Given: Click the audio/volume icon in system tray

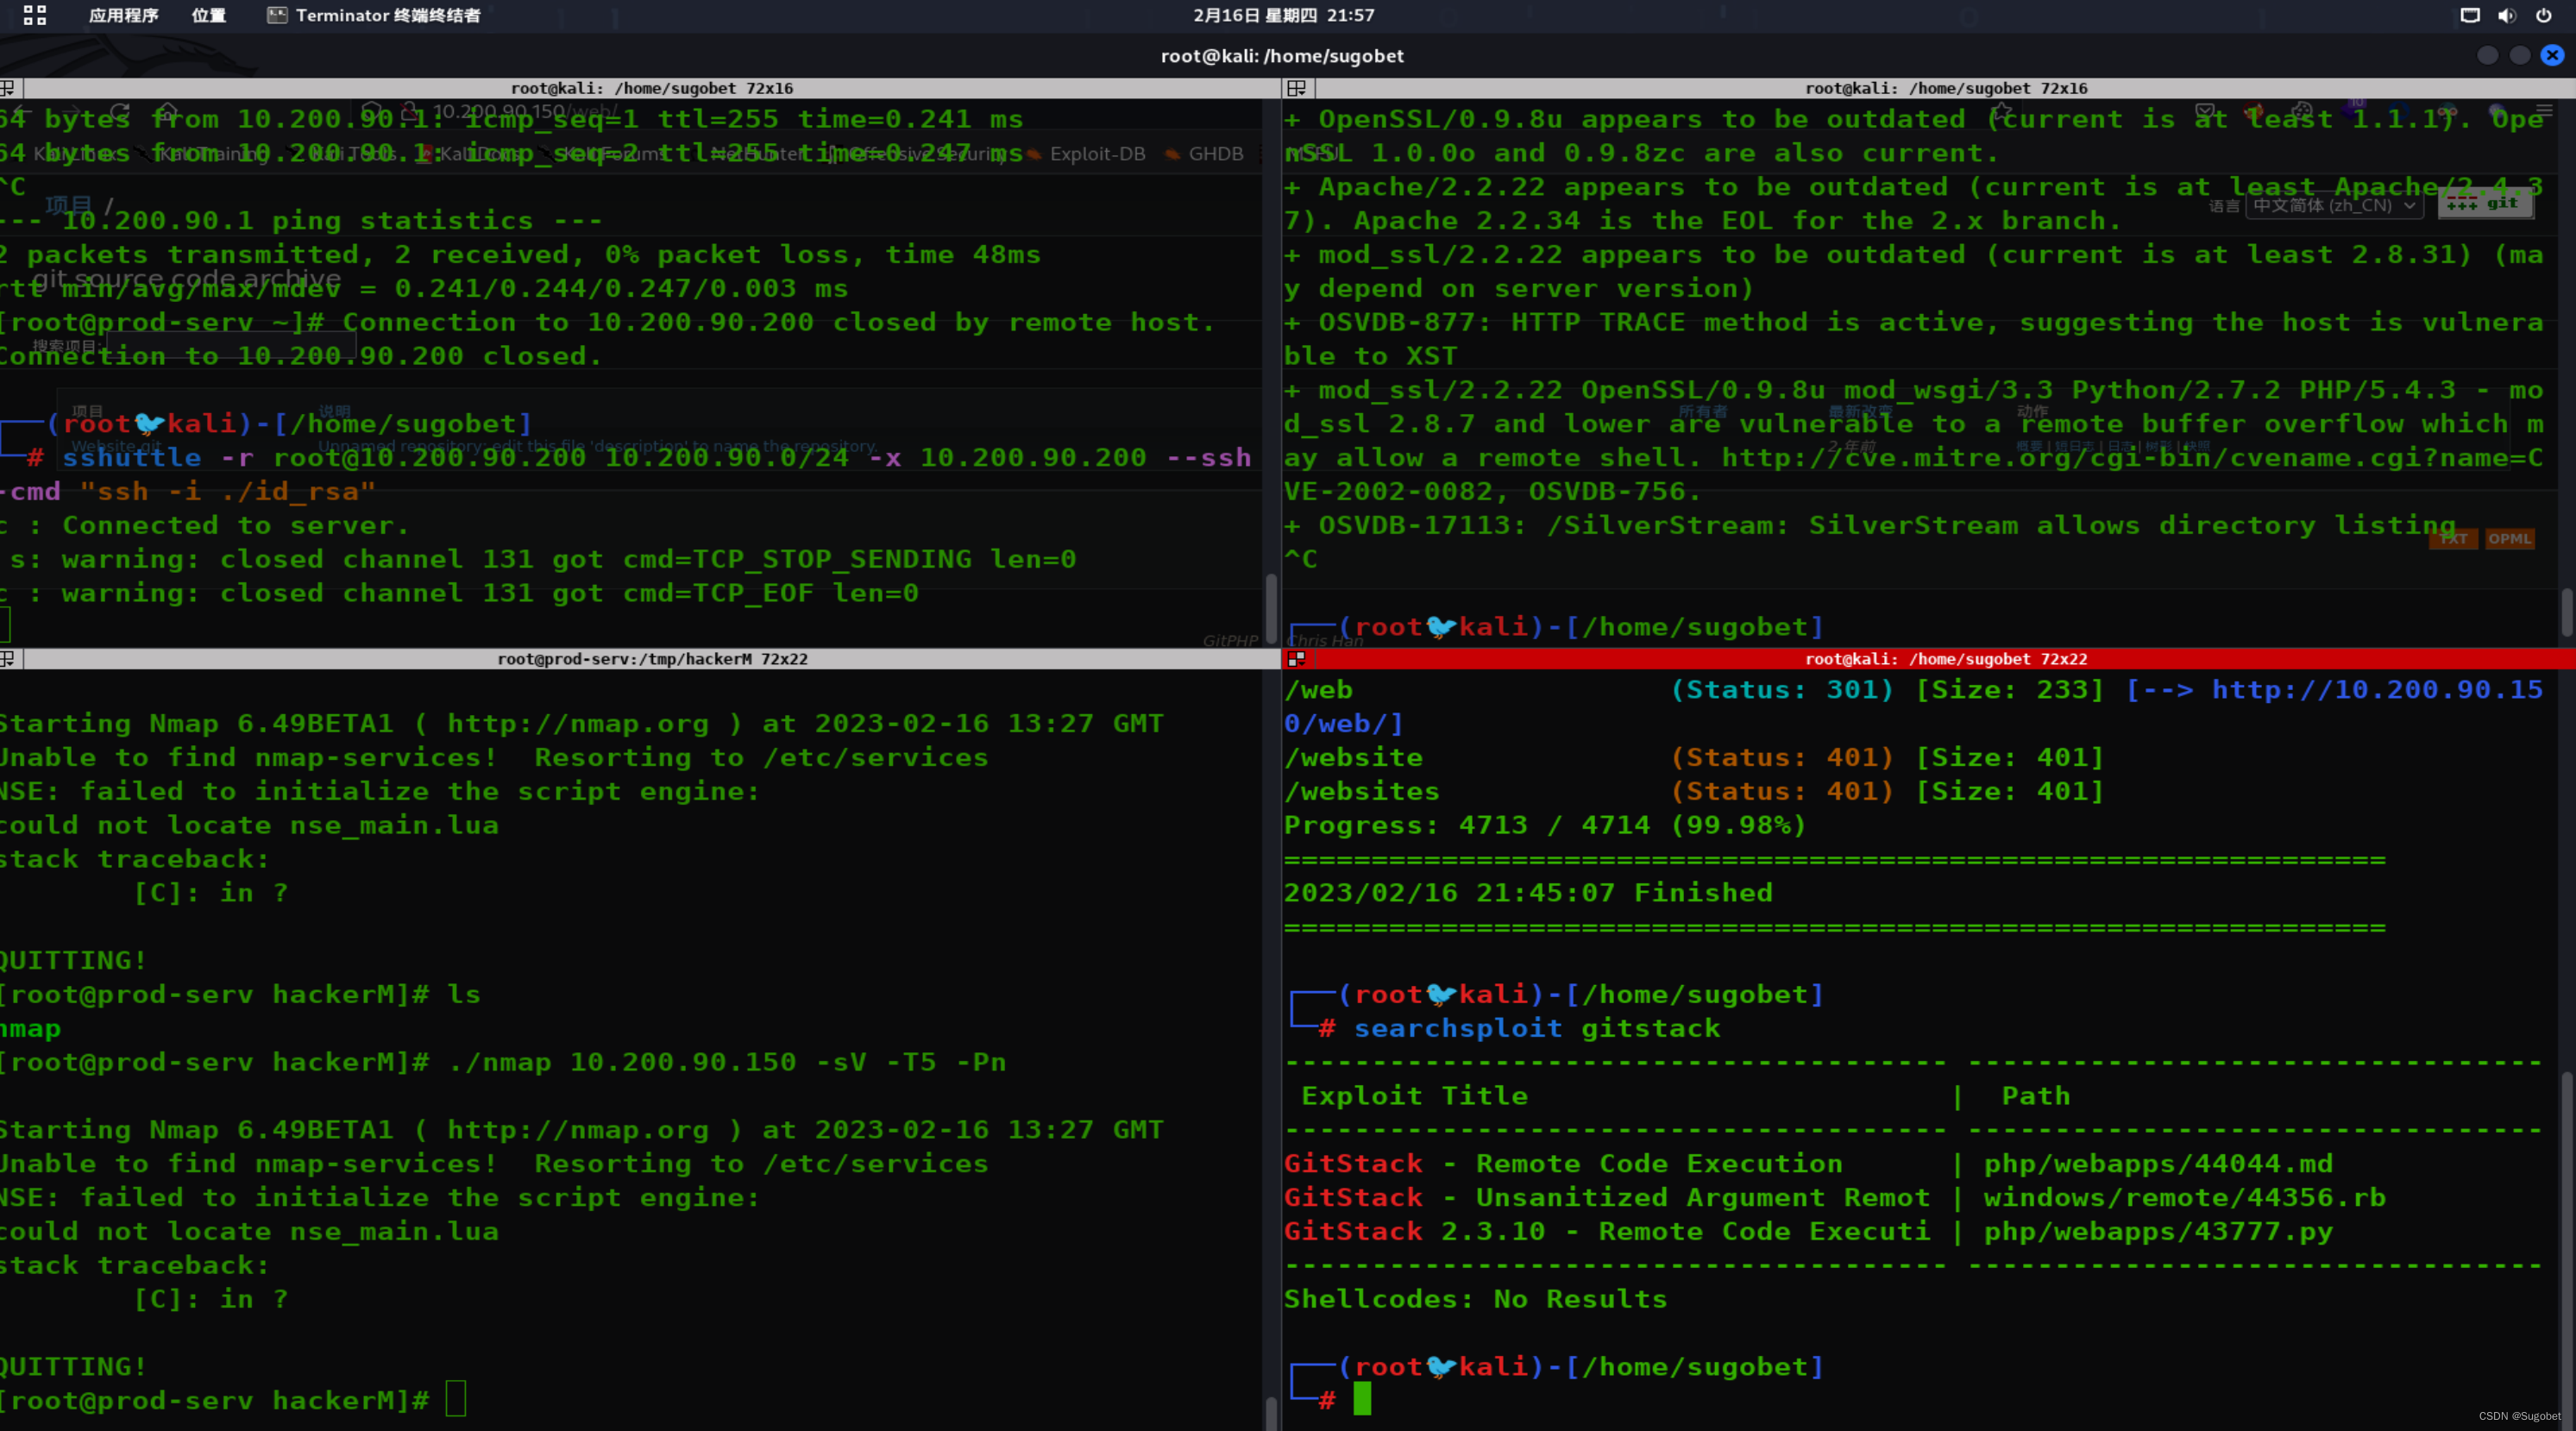Looking at the screenshot, I should coord(2504,14).
